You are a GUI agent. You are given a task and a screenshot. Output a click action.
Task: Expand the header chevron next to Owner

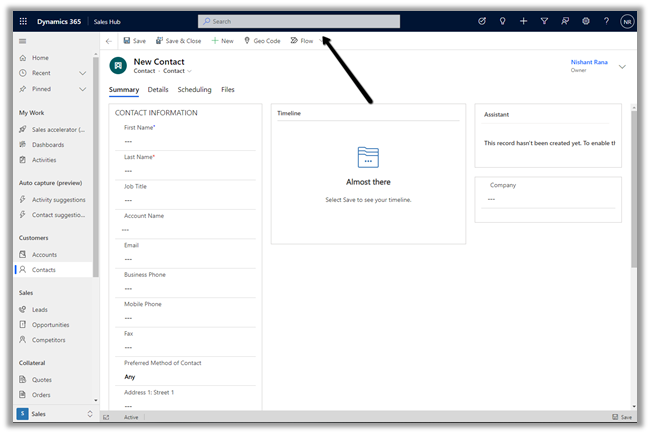pos(622,66)
